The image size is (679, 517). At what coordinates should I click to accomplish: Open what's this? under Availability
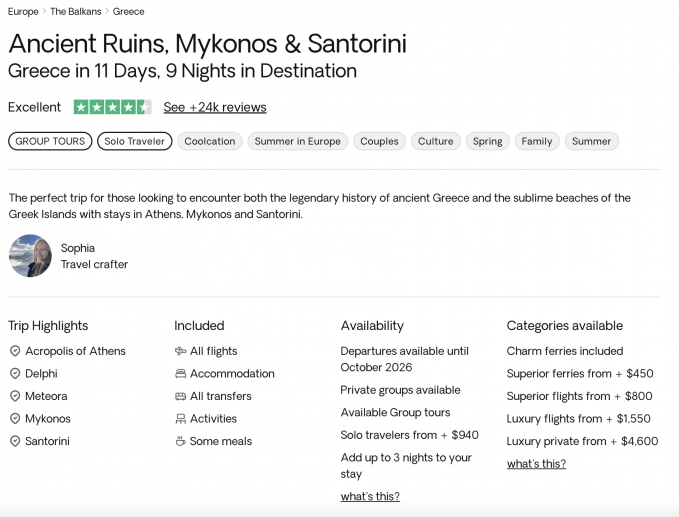click(370, 496)
